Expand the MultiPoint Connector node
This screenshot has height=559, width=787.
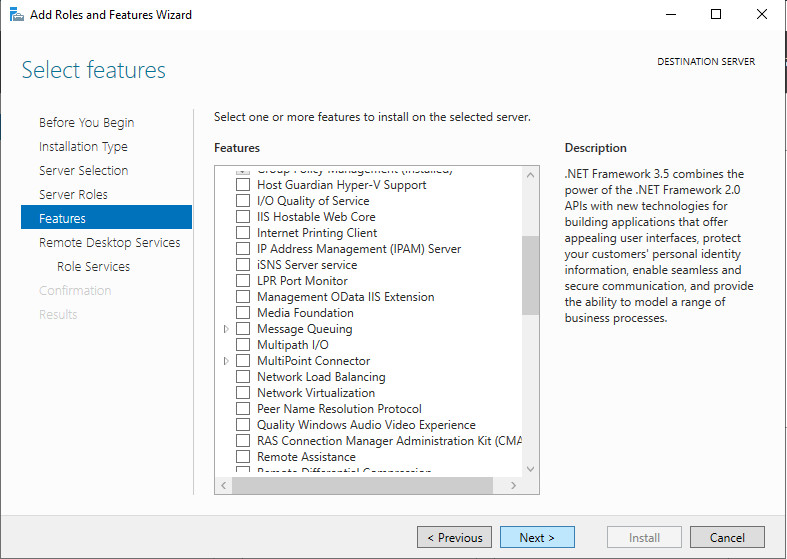coord(227,361)
